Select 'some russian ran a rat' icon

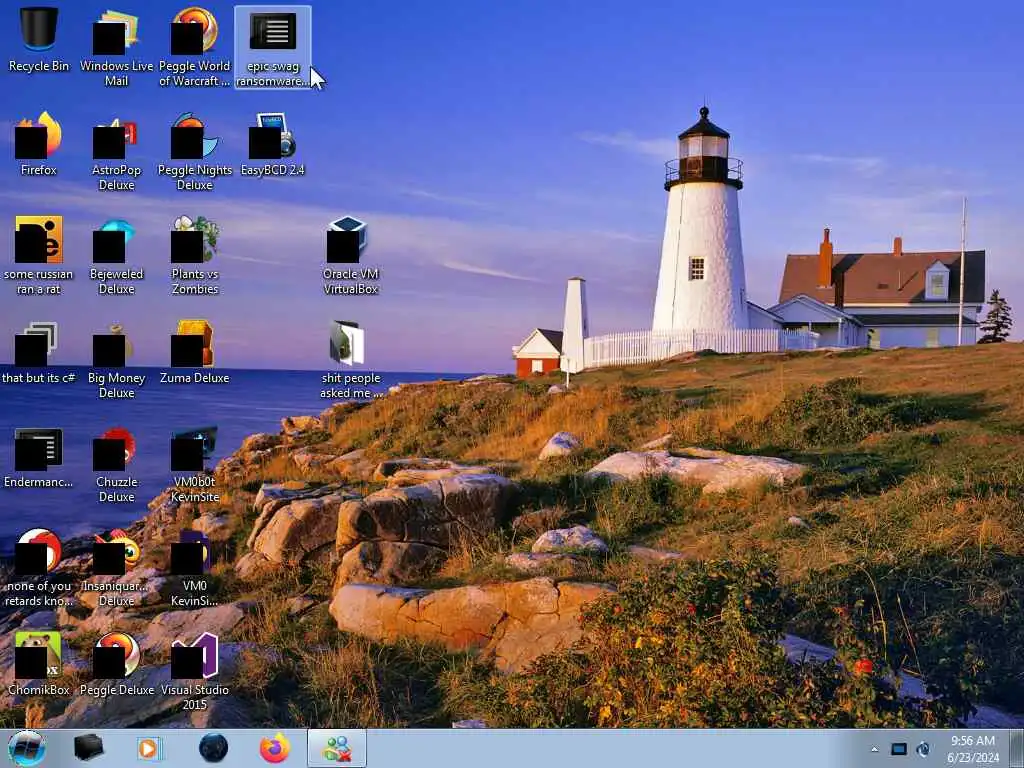[x=39, y=255]
